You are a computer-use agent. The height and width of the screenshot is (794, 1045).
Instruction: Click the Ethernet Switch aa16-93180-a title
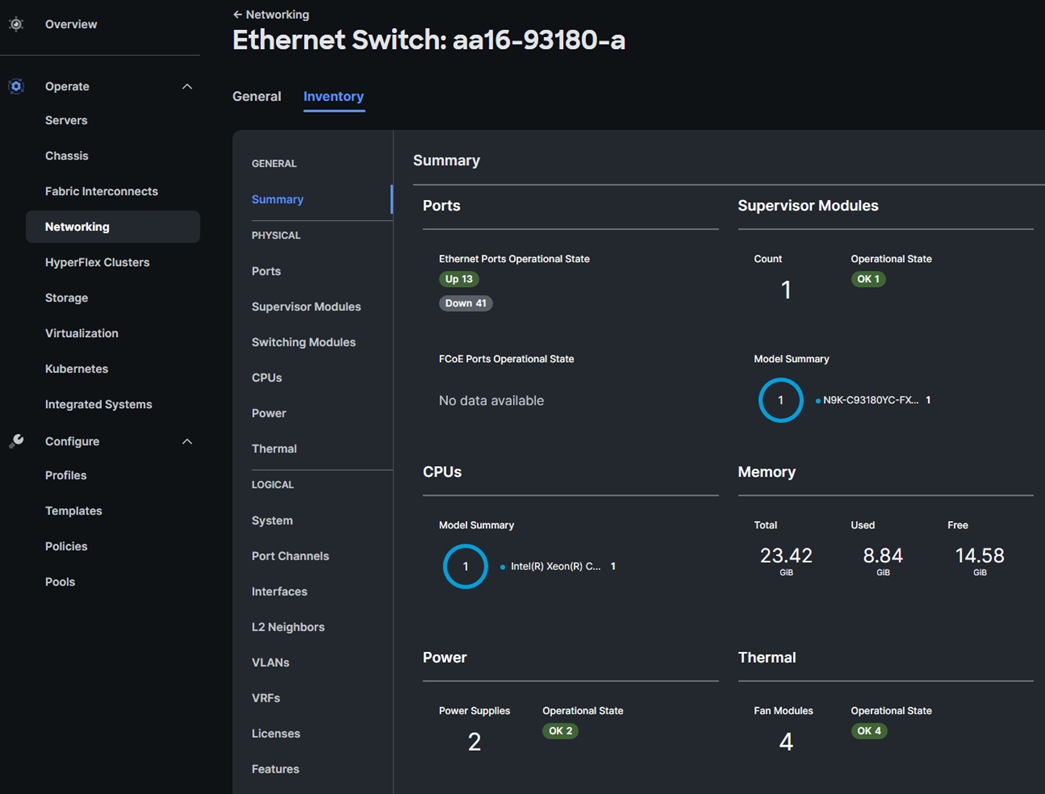pyautogui.click(x=429, y=40)
